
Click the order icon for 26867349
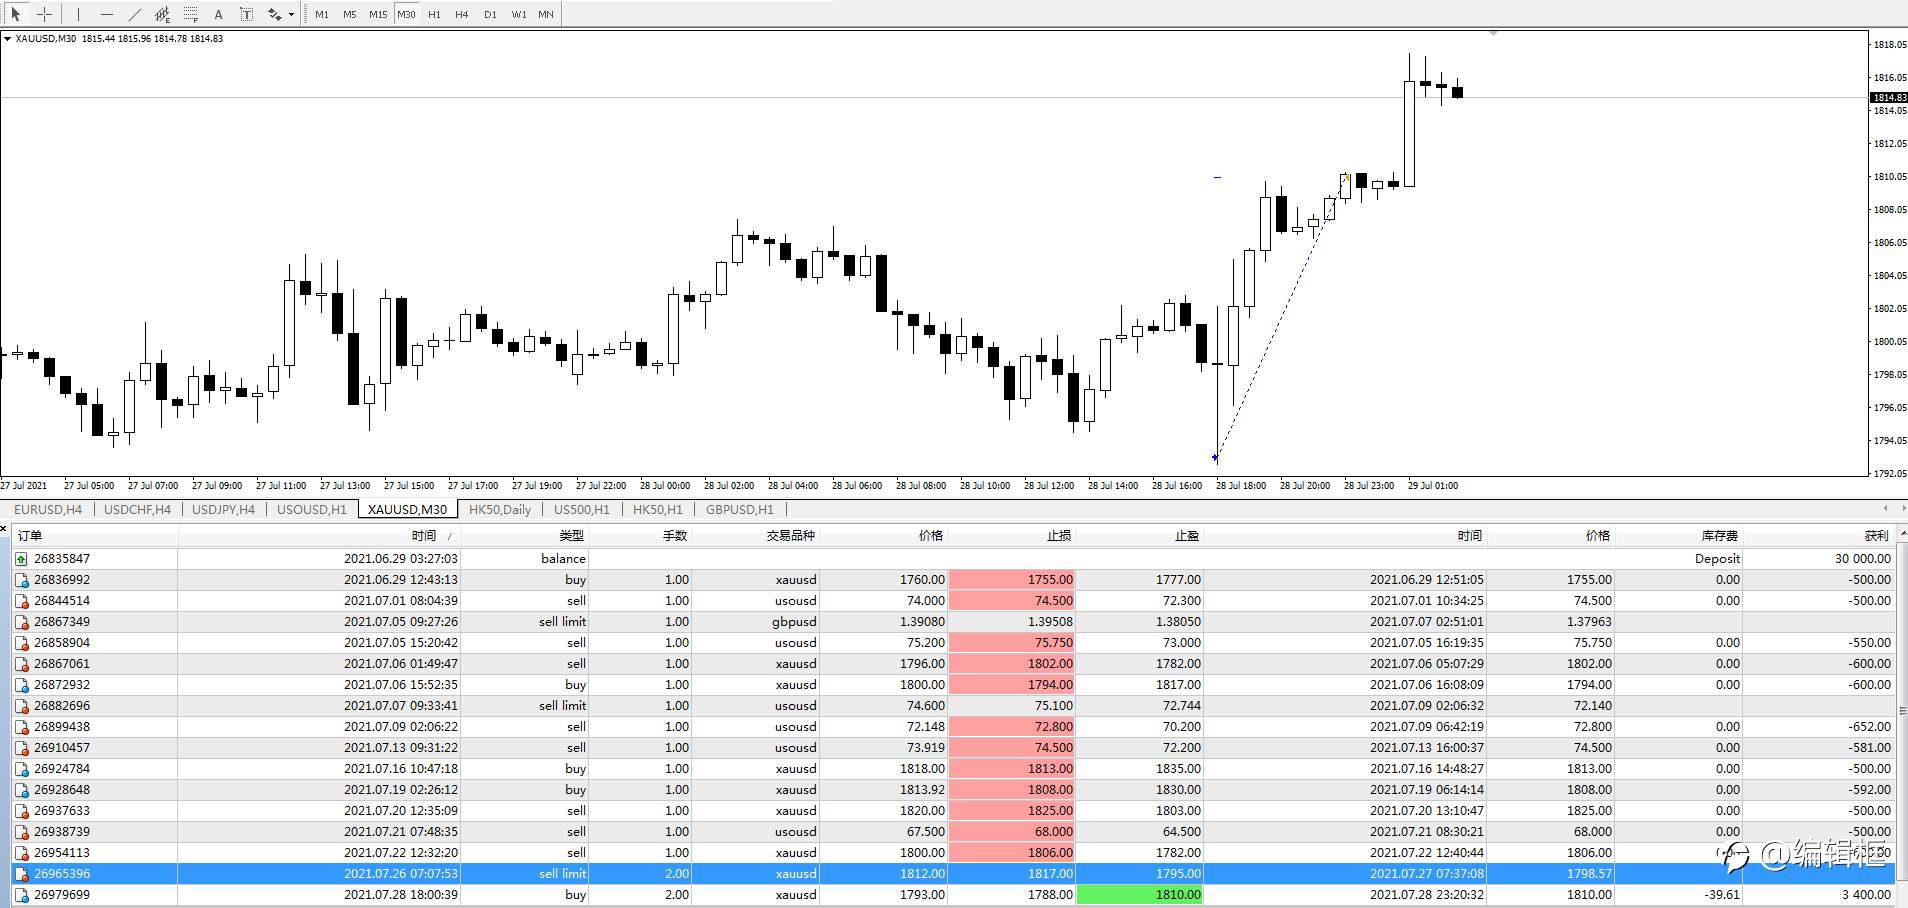22,622
